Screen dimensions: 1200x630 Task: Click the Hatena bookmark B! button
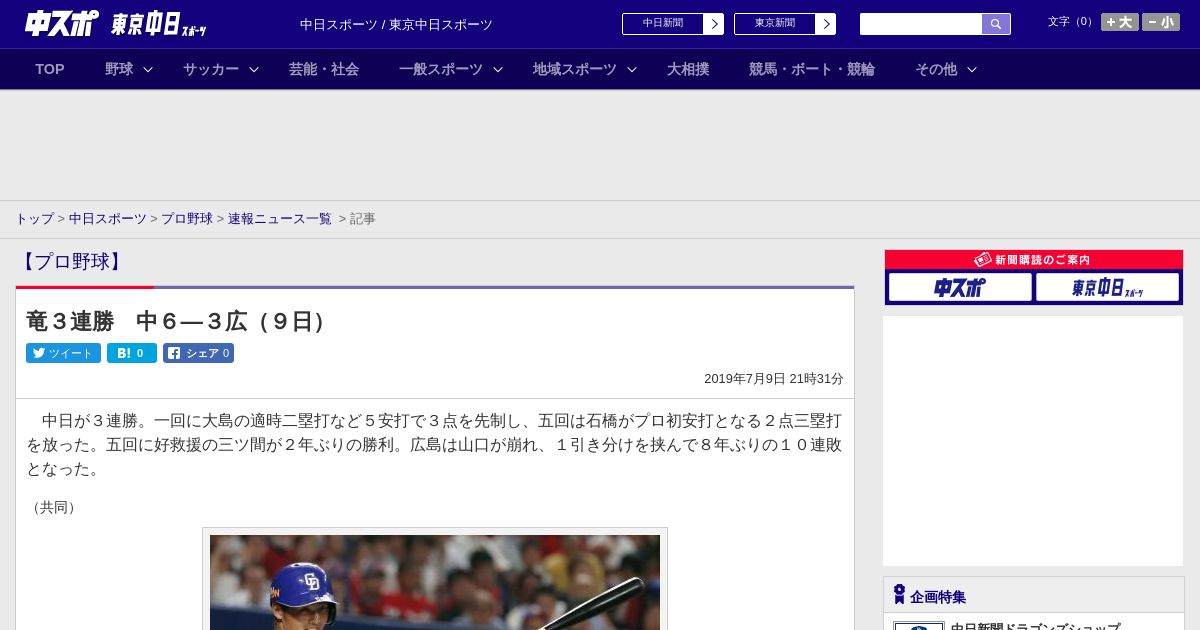point(132,353)
